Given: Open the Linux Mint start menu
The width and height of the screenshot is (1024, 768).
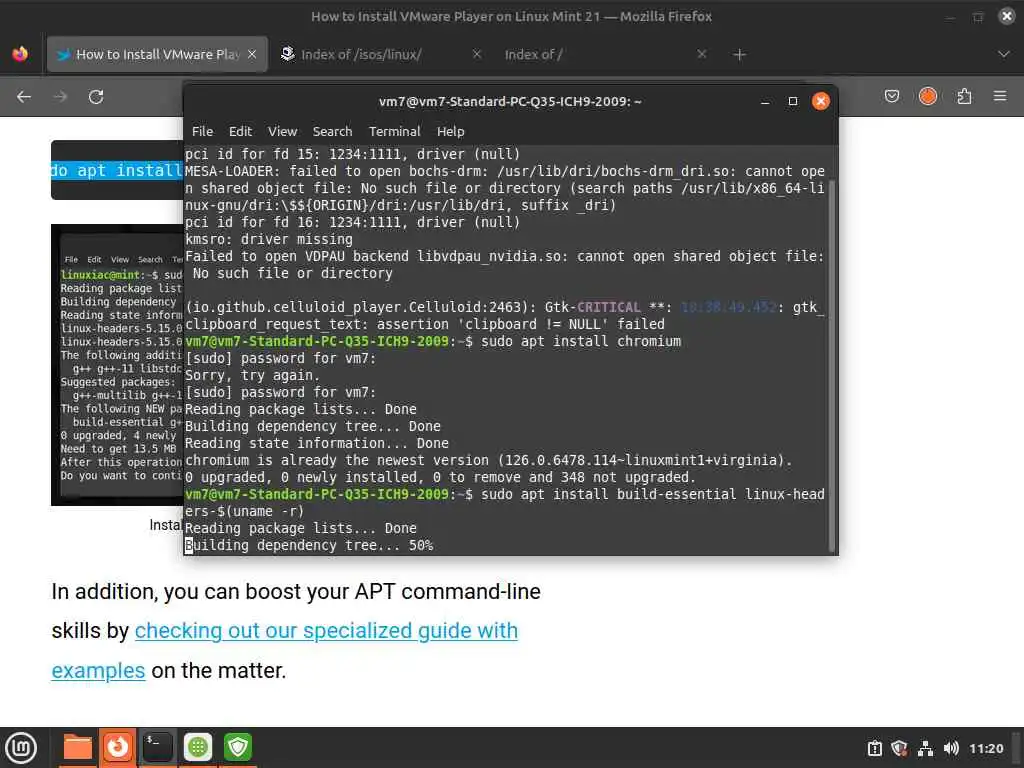Looking at the screenshot, I should coord(21,748).
